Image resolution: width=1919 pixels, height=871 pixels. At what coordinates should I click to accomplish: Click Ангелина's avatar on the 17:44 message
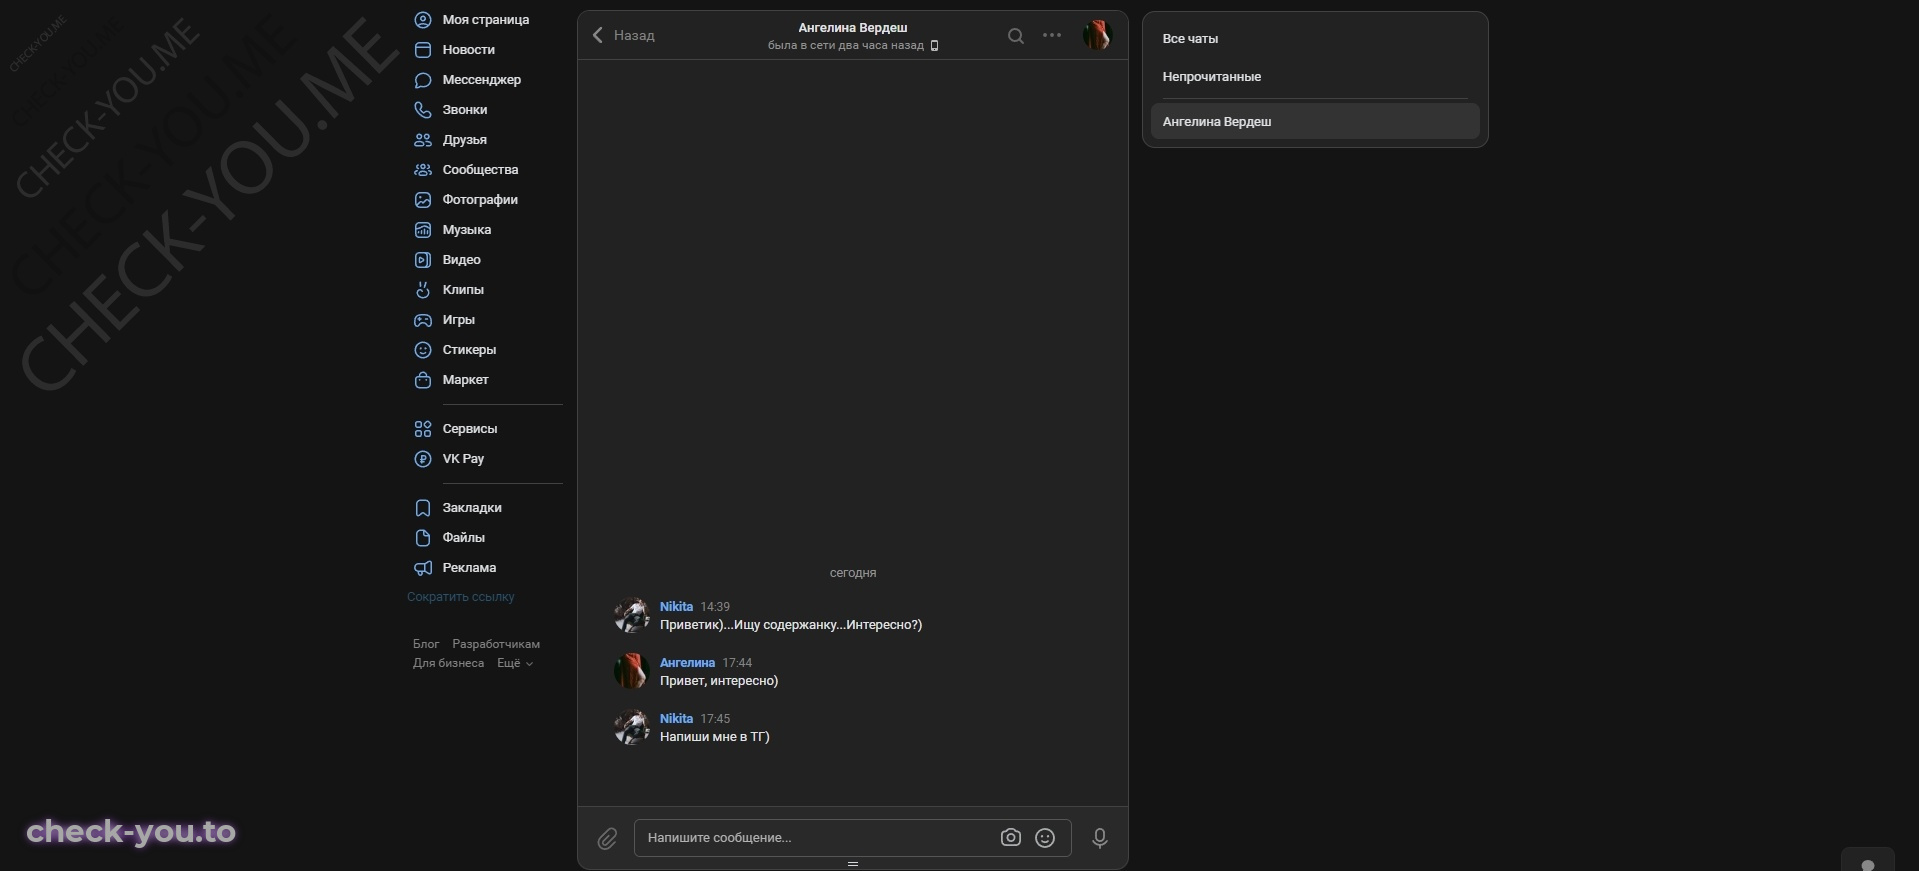pyautogui.click(x=632, y=671)
